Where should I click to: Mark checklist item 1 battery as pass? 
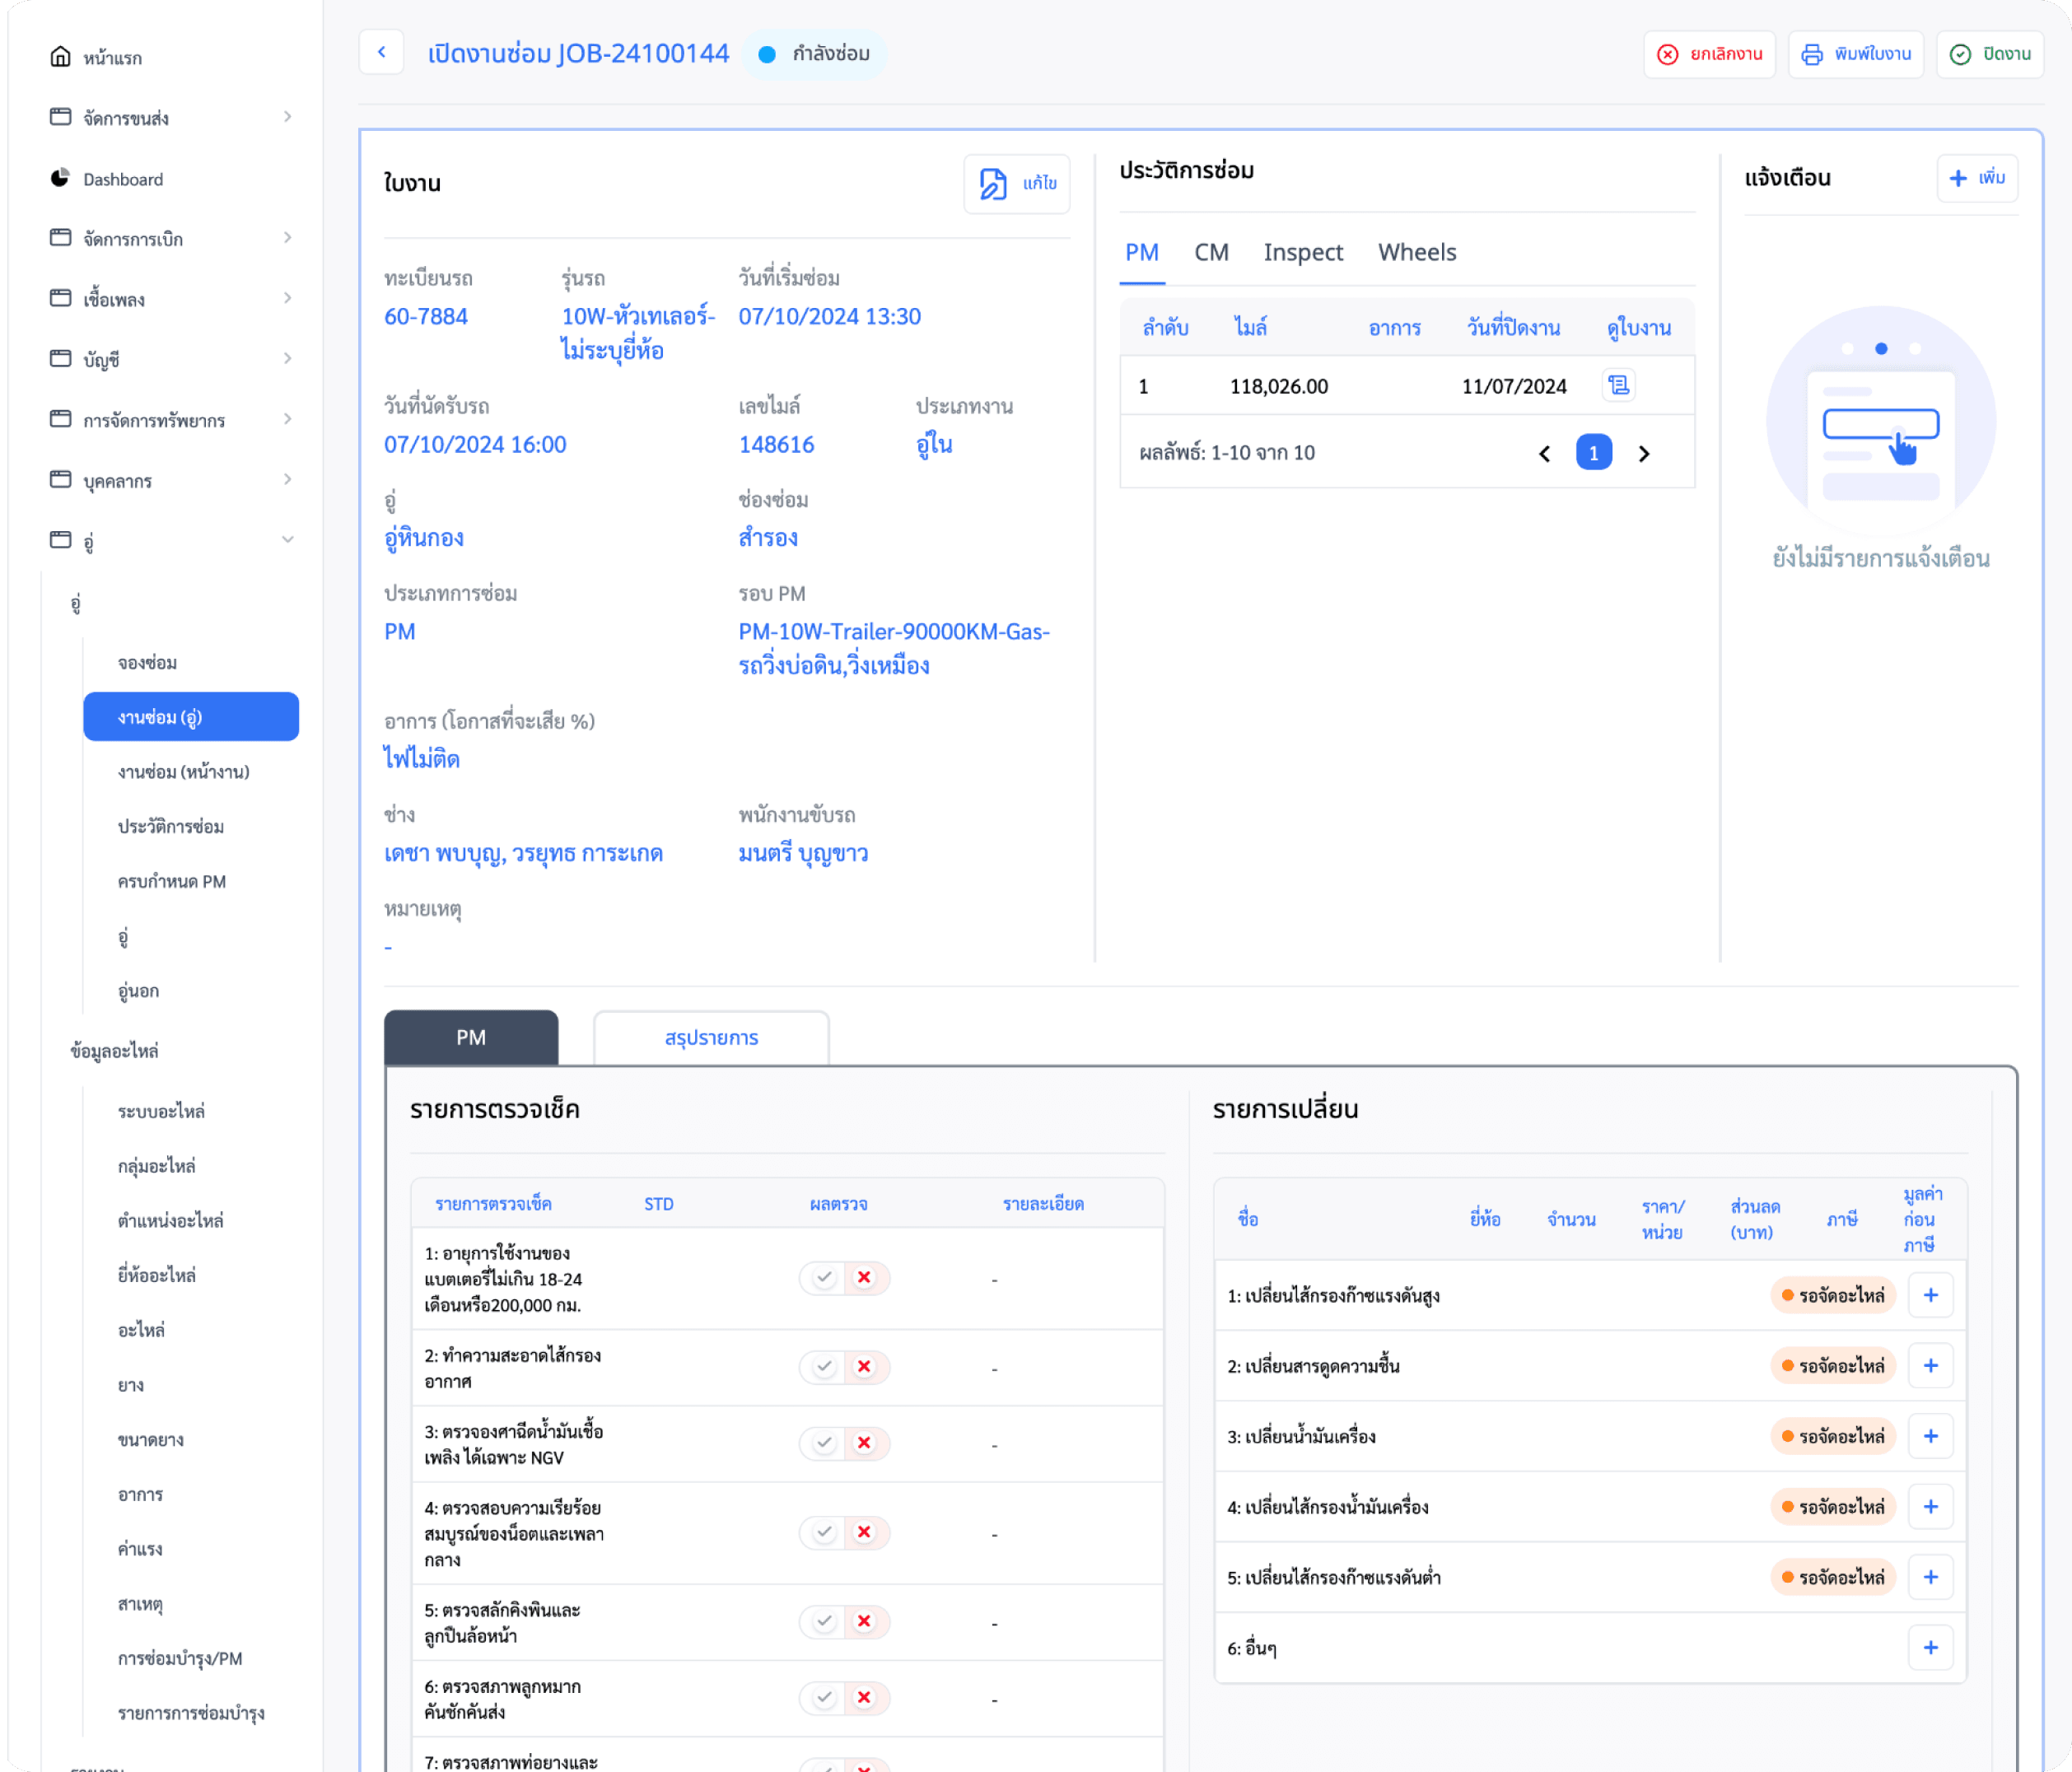pos(824,1277)
